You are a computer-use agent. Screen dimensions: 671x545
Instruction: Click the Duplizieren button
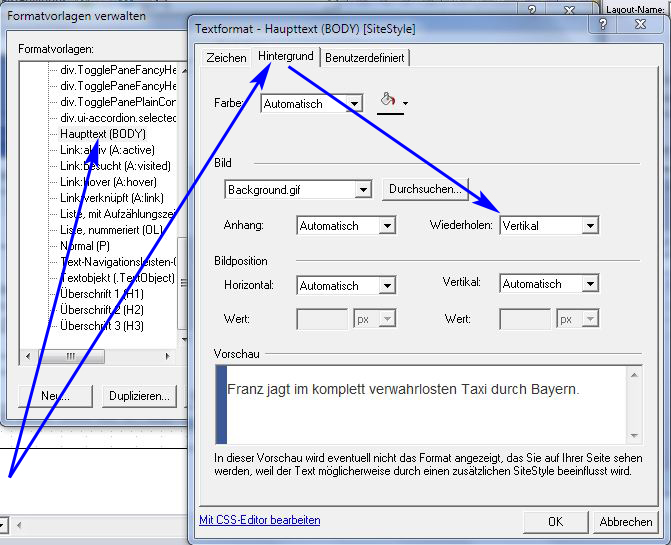(x=139, y=396)
